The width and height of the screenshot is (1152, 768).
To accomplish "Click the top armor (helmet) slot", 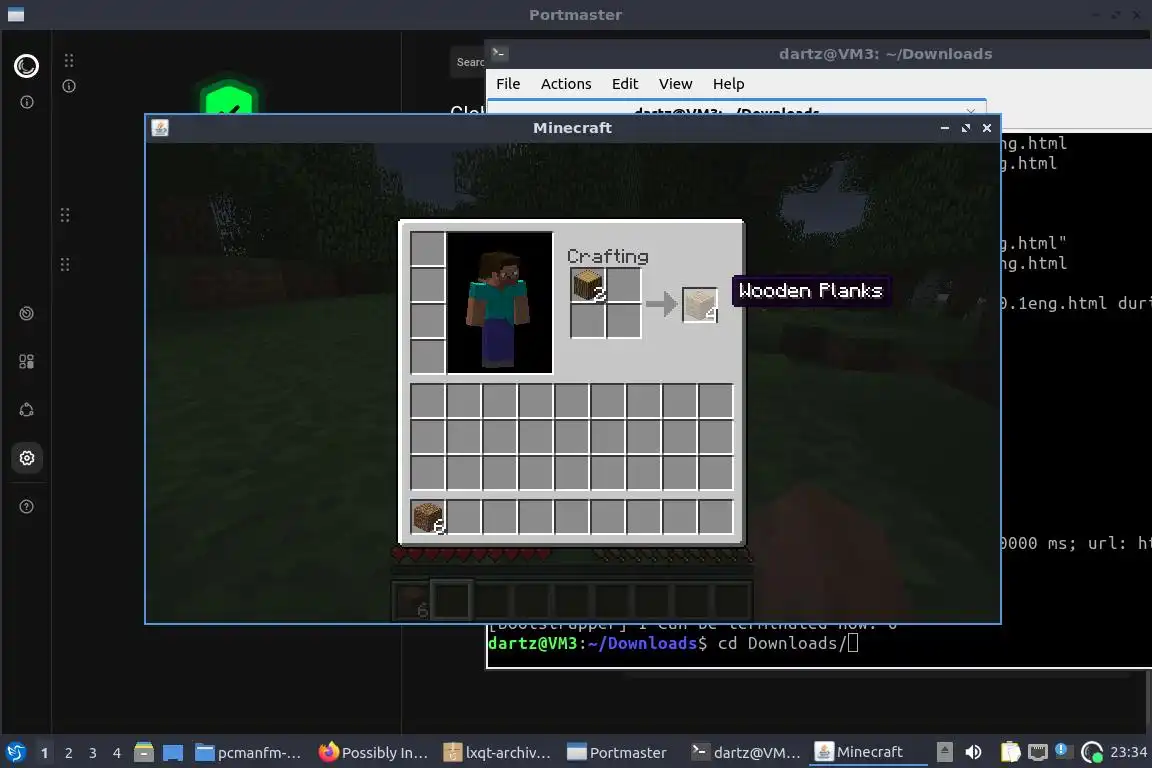I will (428, 249).
